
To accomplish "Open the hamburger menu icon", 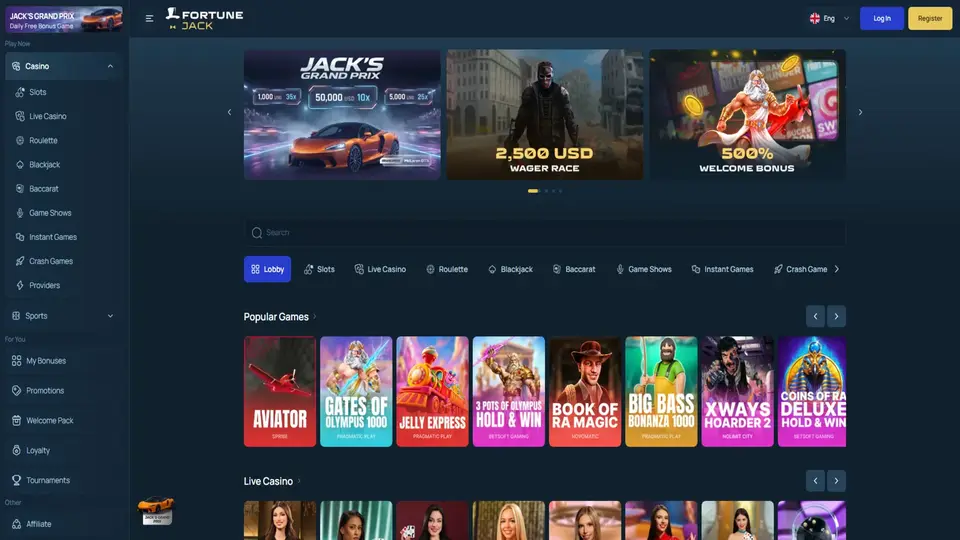I will point(149,18).
